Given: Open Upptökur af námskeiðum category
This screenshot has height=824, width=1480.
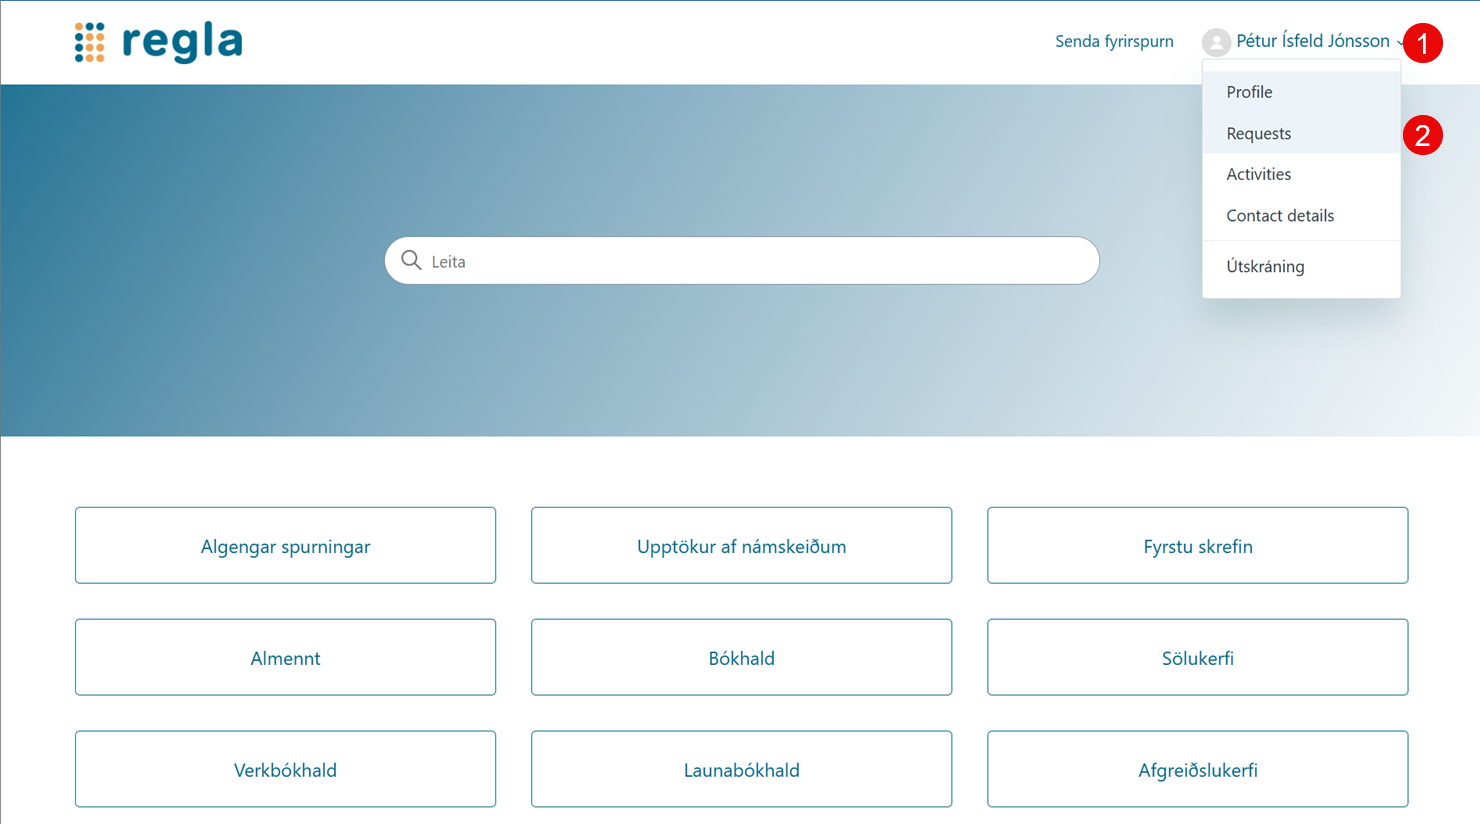Looking at the screenshot, I should [x=741, y=546].
